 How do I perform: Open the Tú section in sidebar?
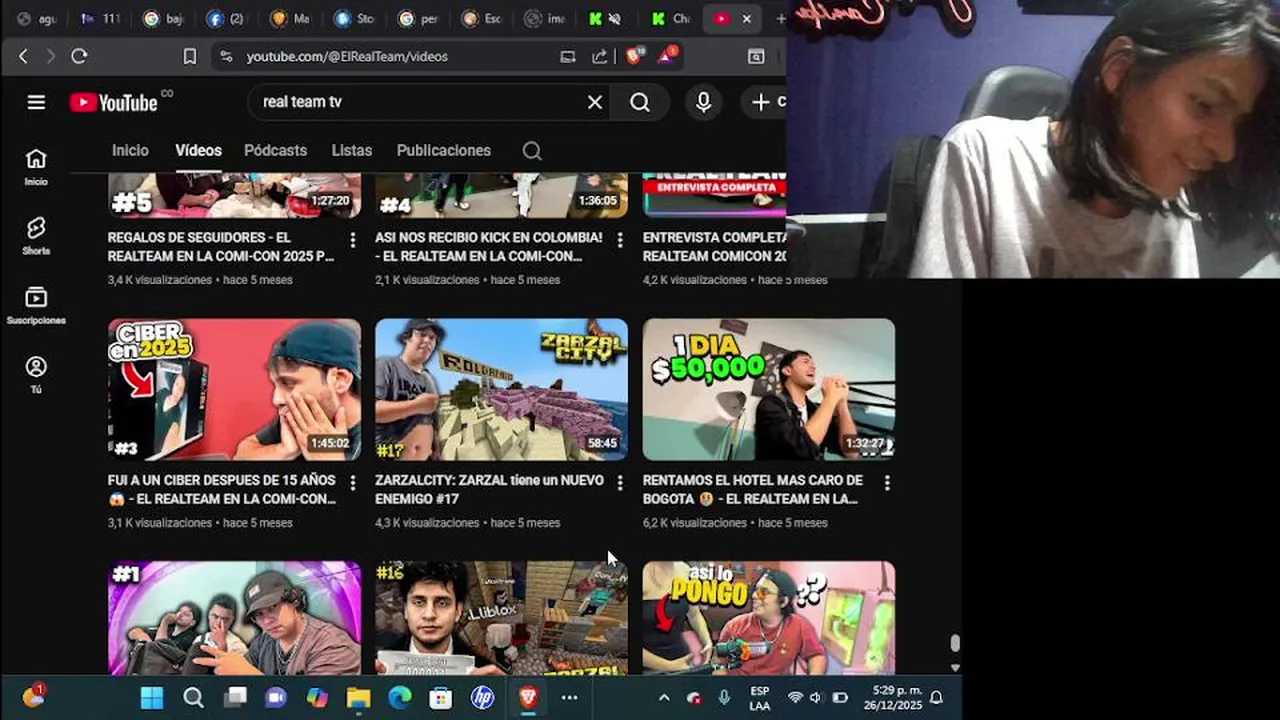tap(36, 375)
